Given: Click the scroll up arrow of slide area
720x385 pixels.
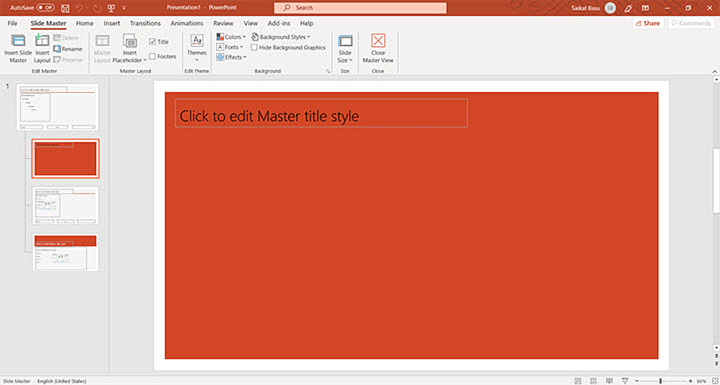Looking at the screenshot, I should point(715,79).
